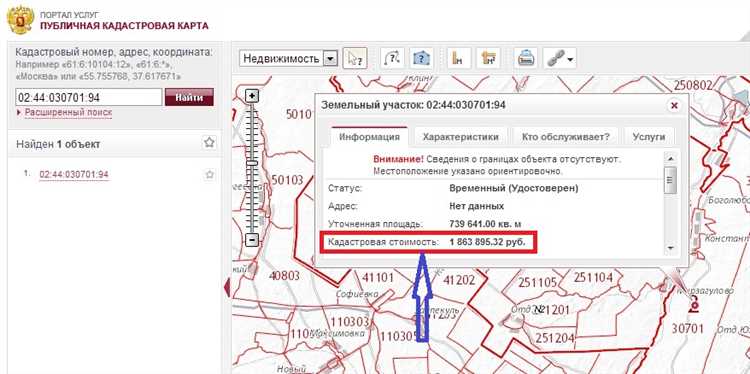Click map label 41202
The height and width of the screenshot is (374, 750).
point(459,280)
